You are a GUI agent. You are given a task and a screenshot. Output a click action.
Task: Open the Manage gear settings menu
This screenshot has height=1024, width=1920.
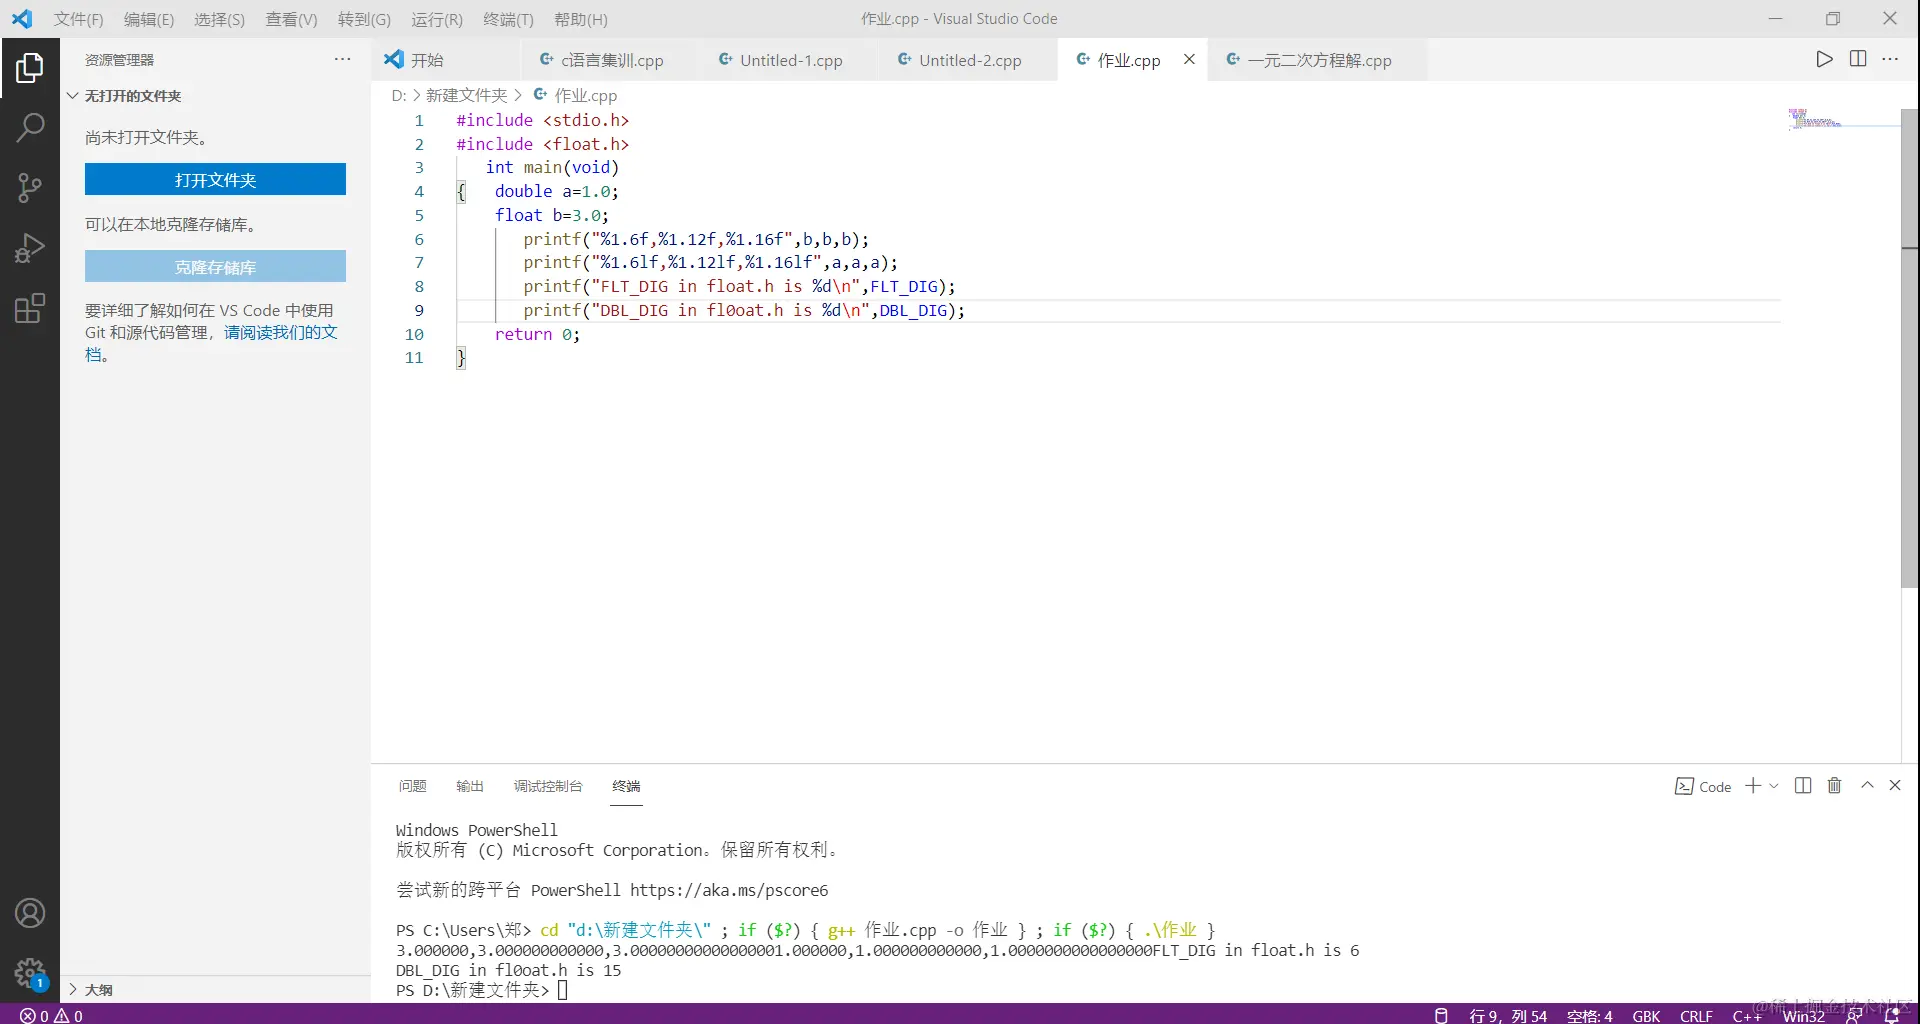tap(30, 973)
